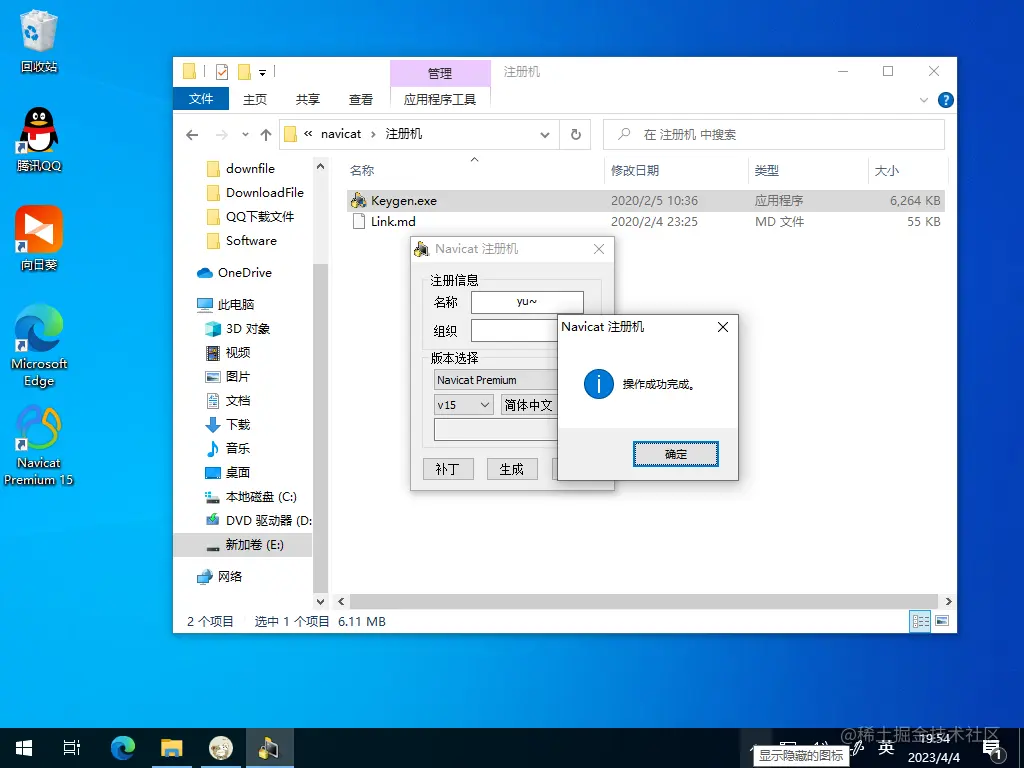Screen dimensions: 1024x768
Task: Sort by 名称 column header
Action: [x=475, y=170]
